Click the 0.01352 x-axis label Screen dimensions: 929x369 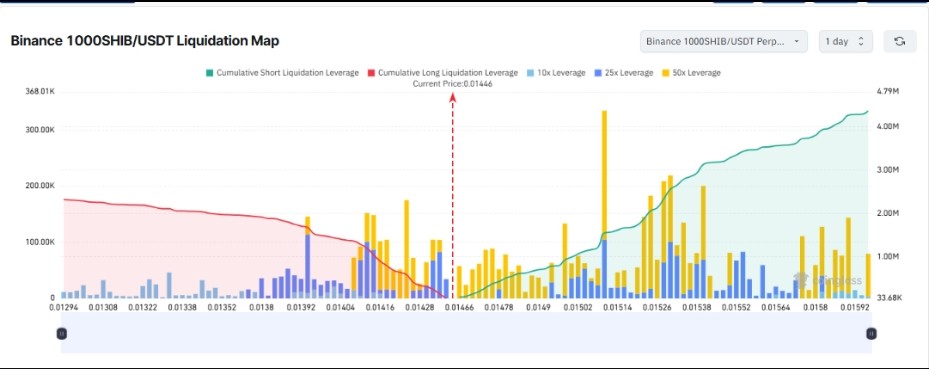(x=221, y=307)
